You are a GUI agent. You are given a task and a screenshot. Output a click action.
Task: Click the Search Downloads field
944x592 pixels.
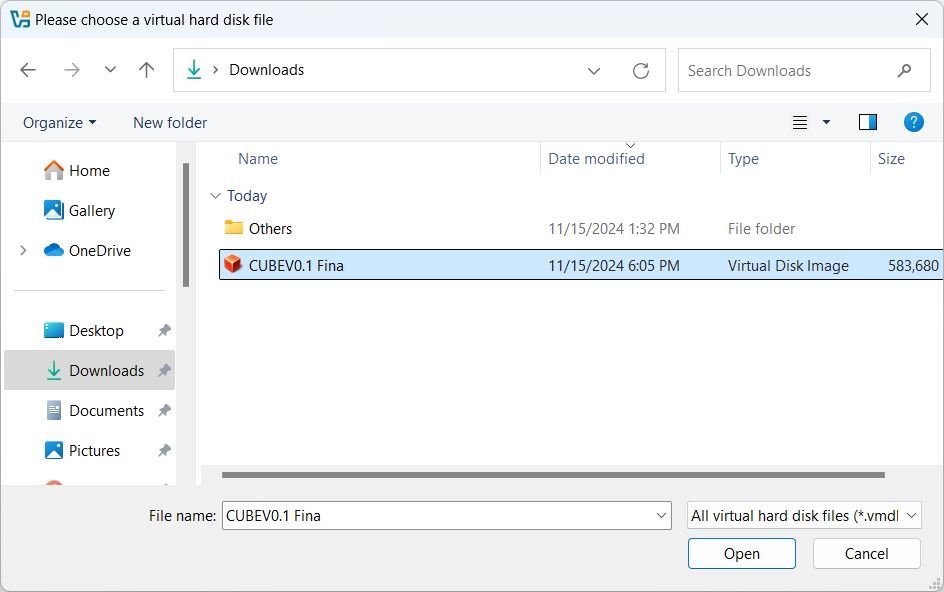tap(785, 71)
